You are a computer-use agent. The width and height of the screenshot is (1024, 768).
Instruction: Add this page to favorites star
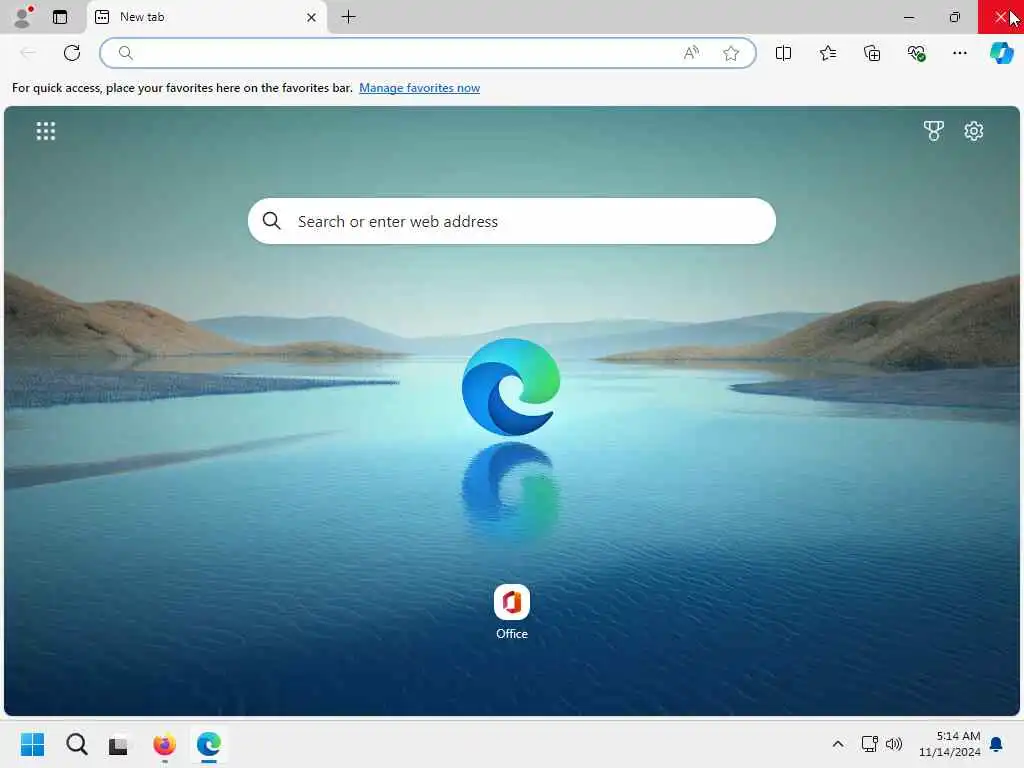pyautogui.click(x=731, y=53)
